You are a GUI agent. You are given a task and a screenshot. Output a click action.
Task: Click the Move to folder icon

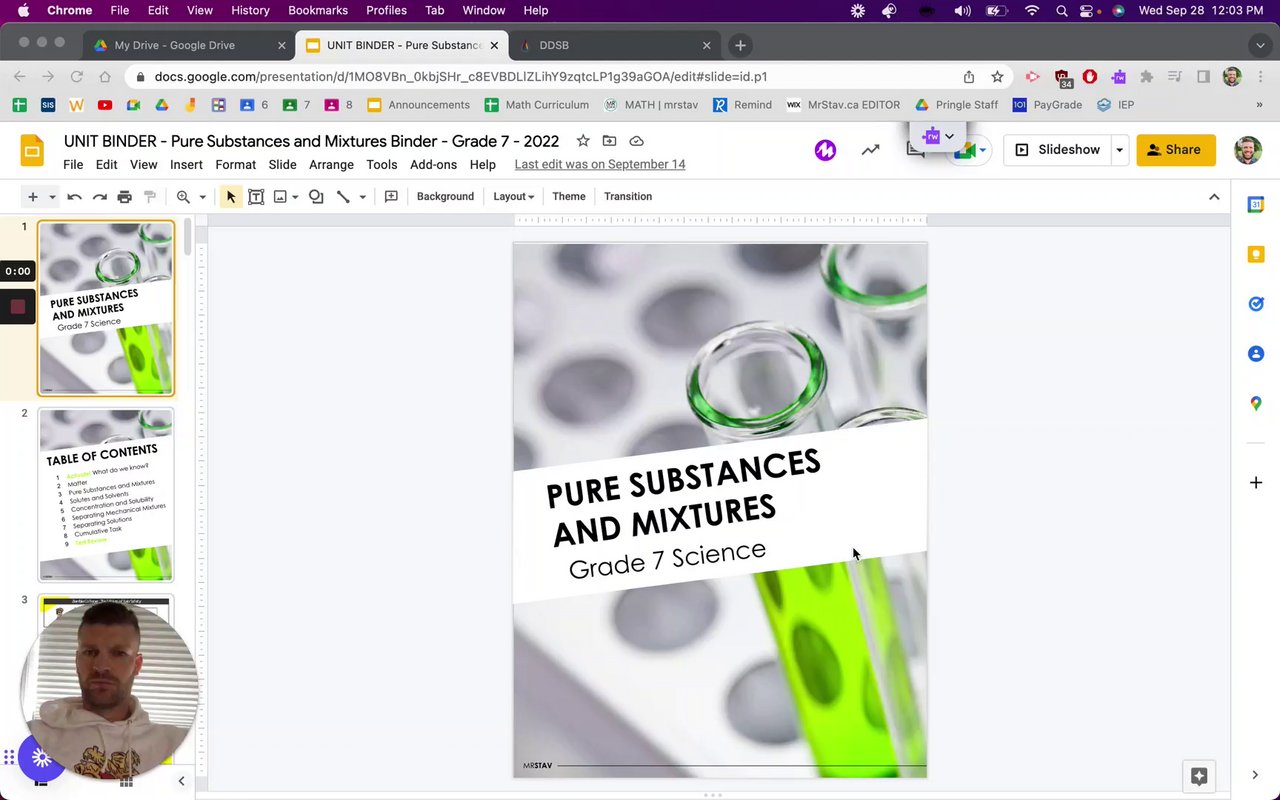click(x=609, y=141)
